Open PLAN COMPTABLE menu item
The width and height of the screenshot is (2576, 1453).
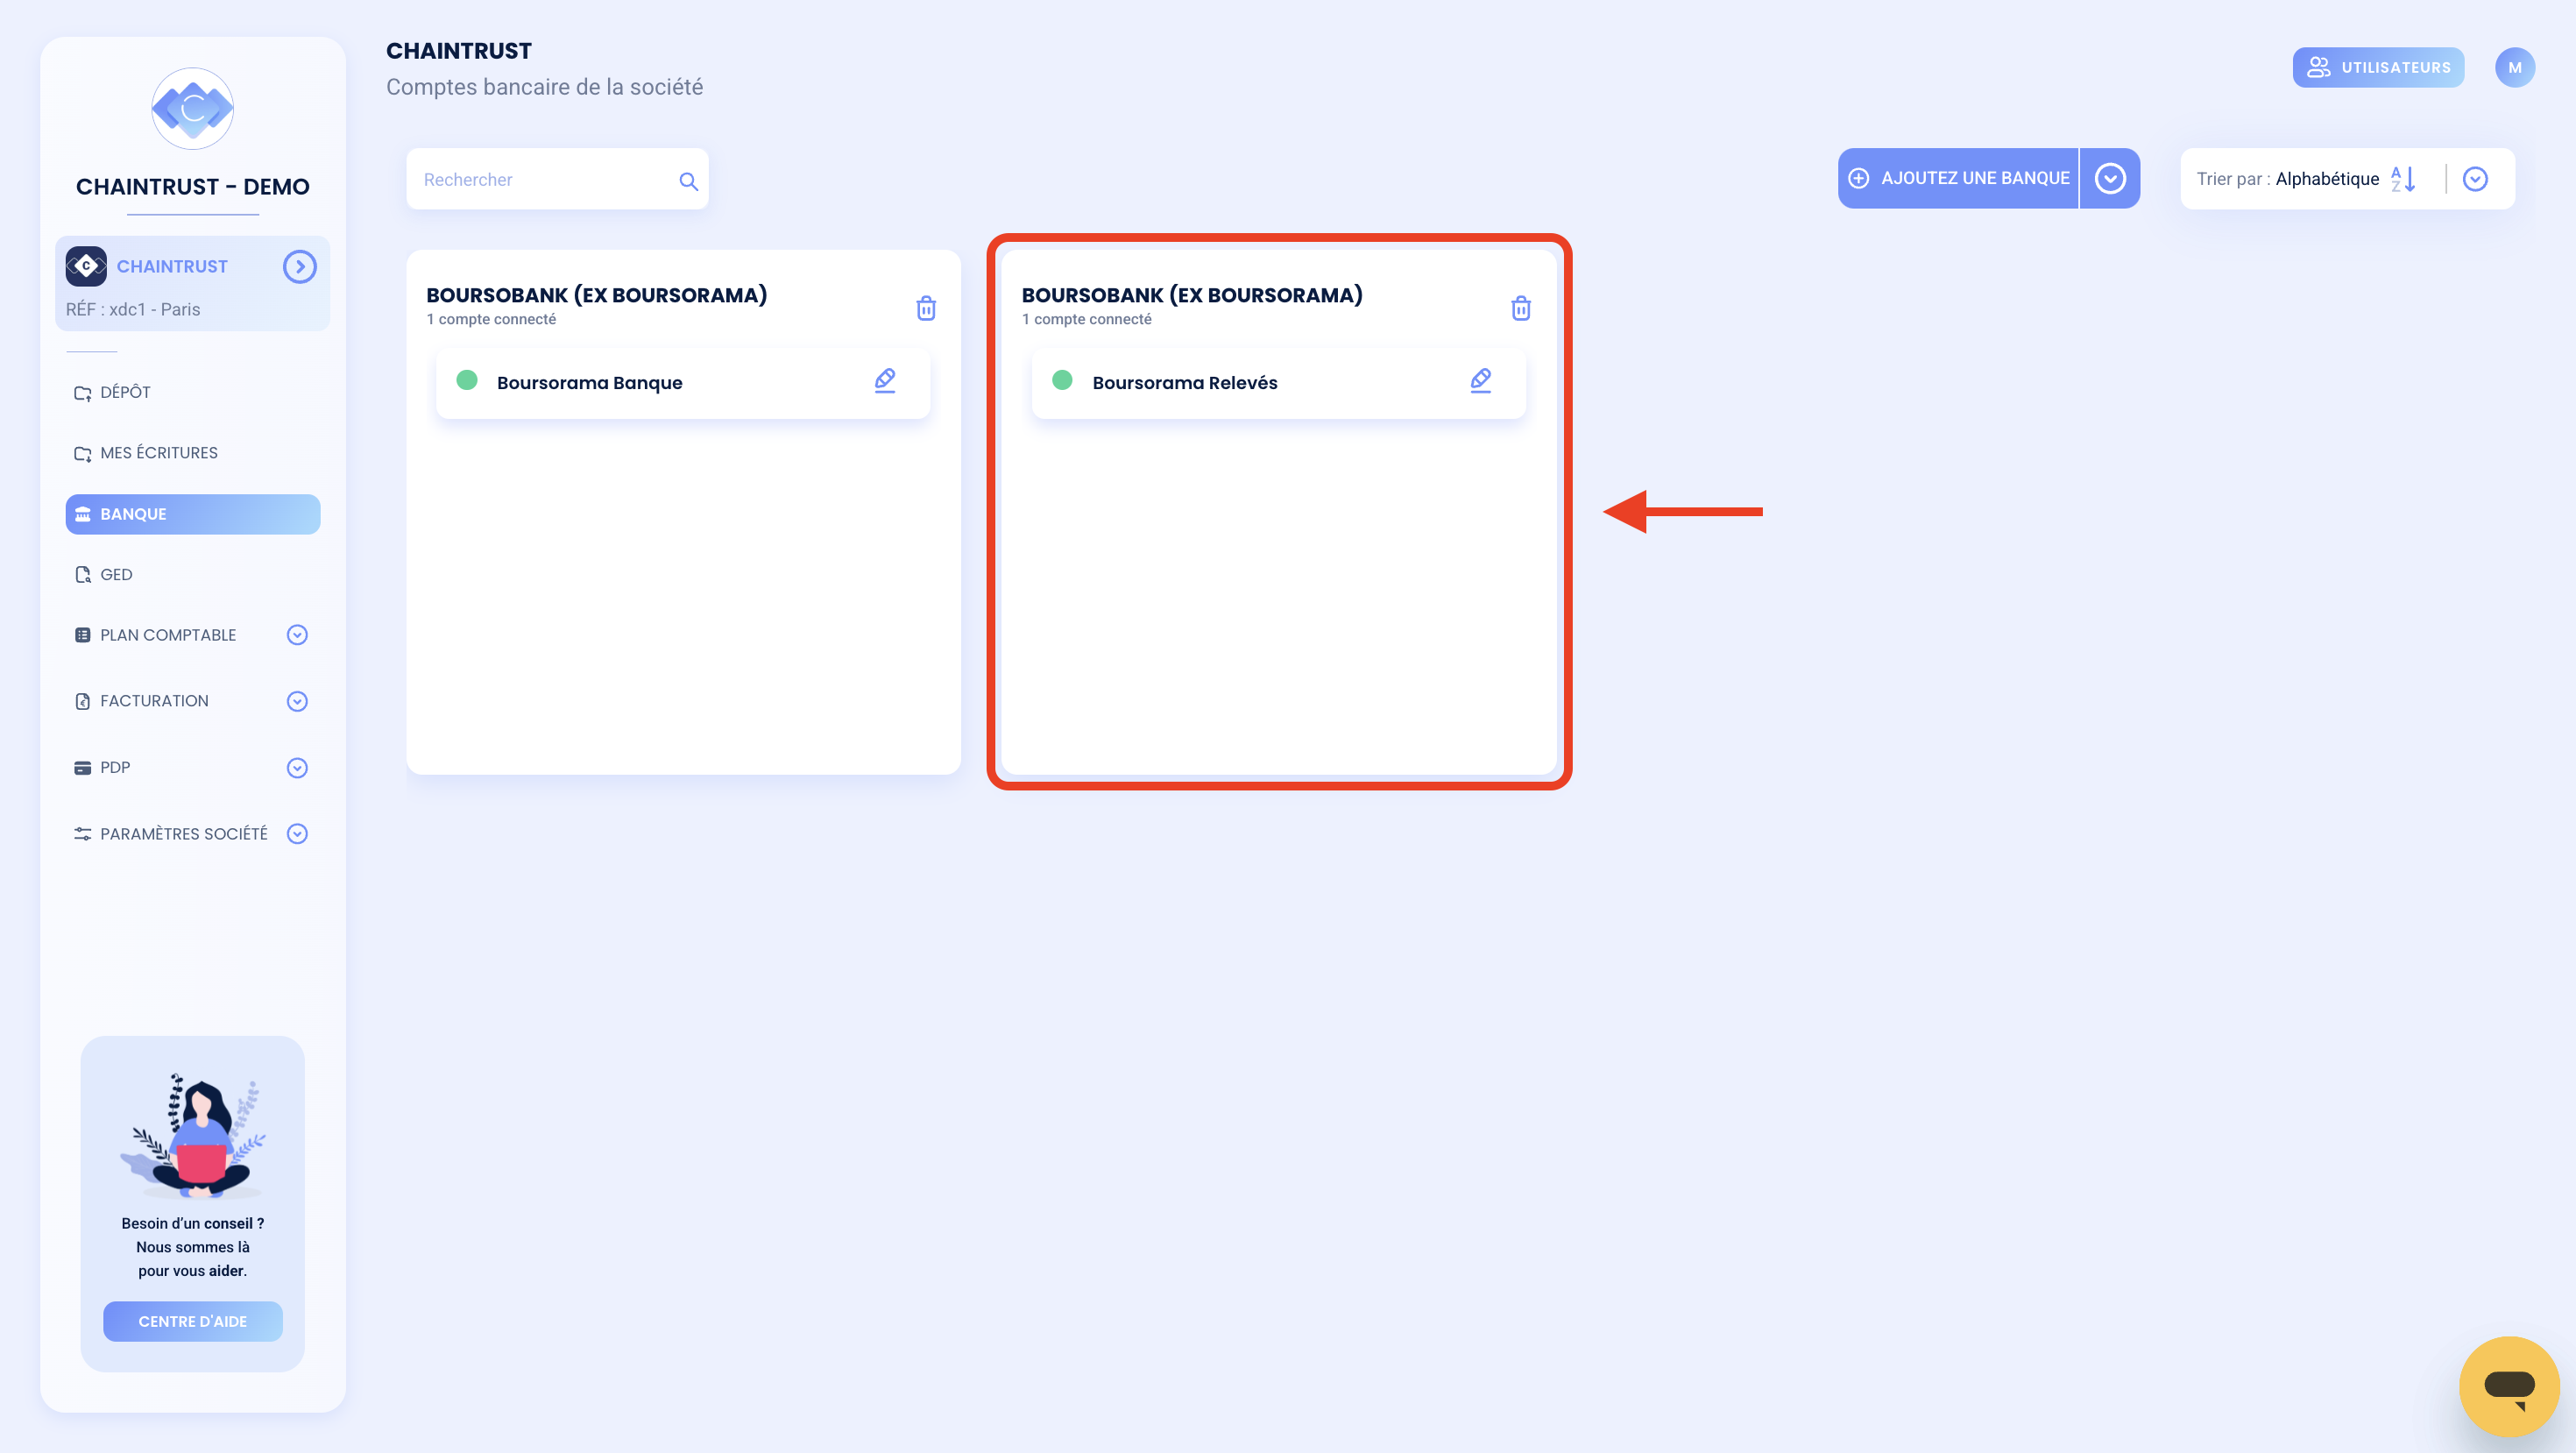pyautogui.click(x=168, y=635)
